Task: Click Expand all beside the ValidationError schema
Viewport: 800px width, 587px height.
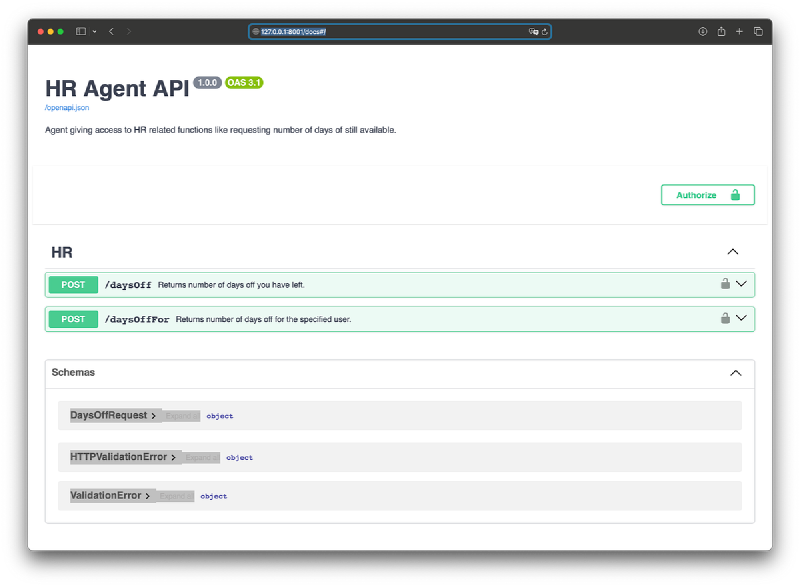Action: [176, 496]
